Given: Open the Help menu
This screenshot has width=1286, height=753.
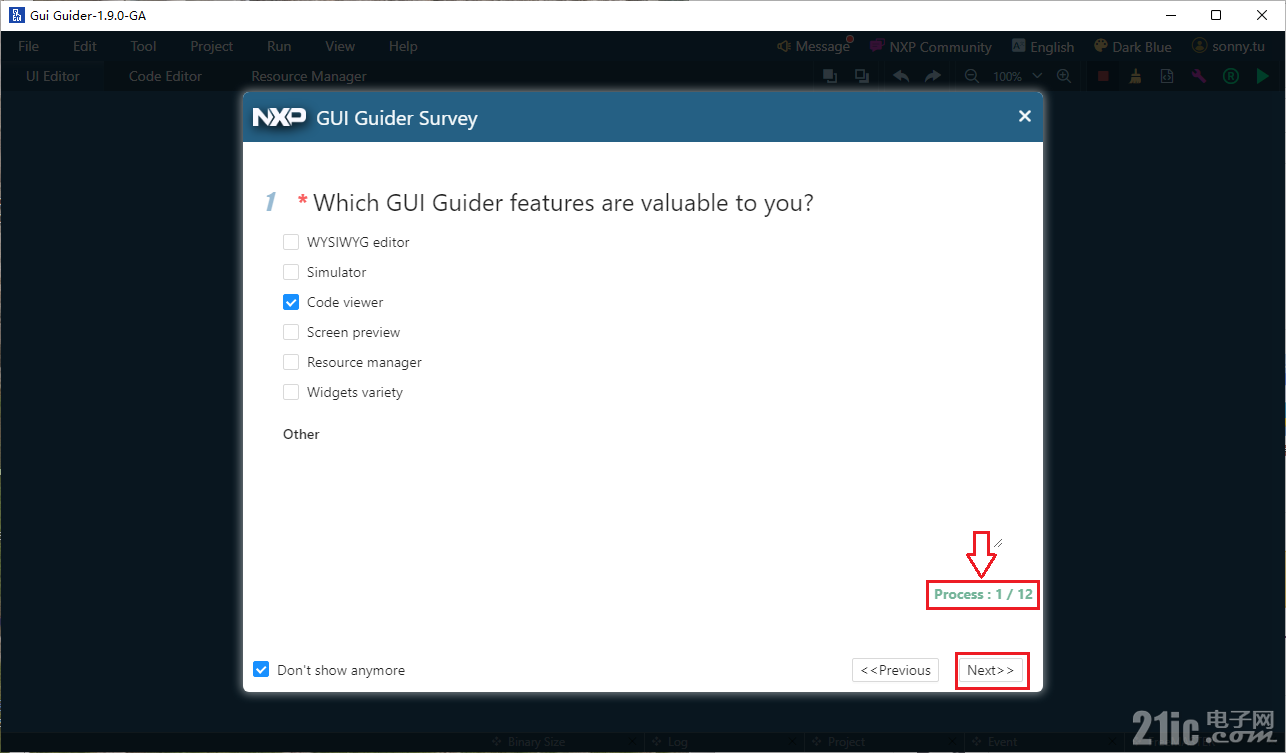Looking at the screenshot, I should coord(403,47).
